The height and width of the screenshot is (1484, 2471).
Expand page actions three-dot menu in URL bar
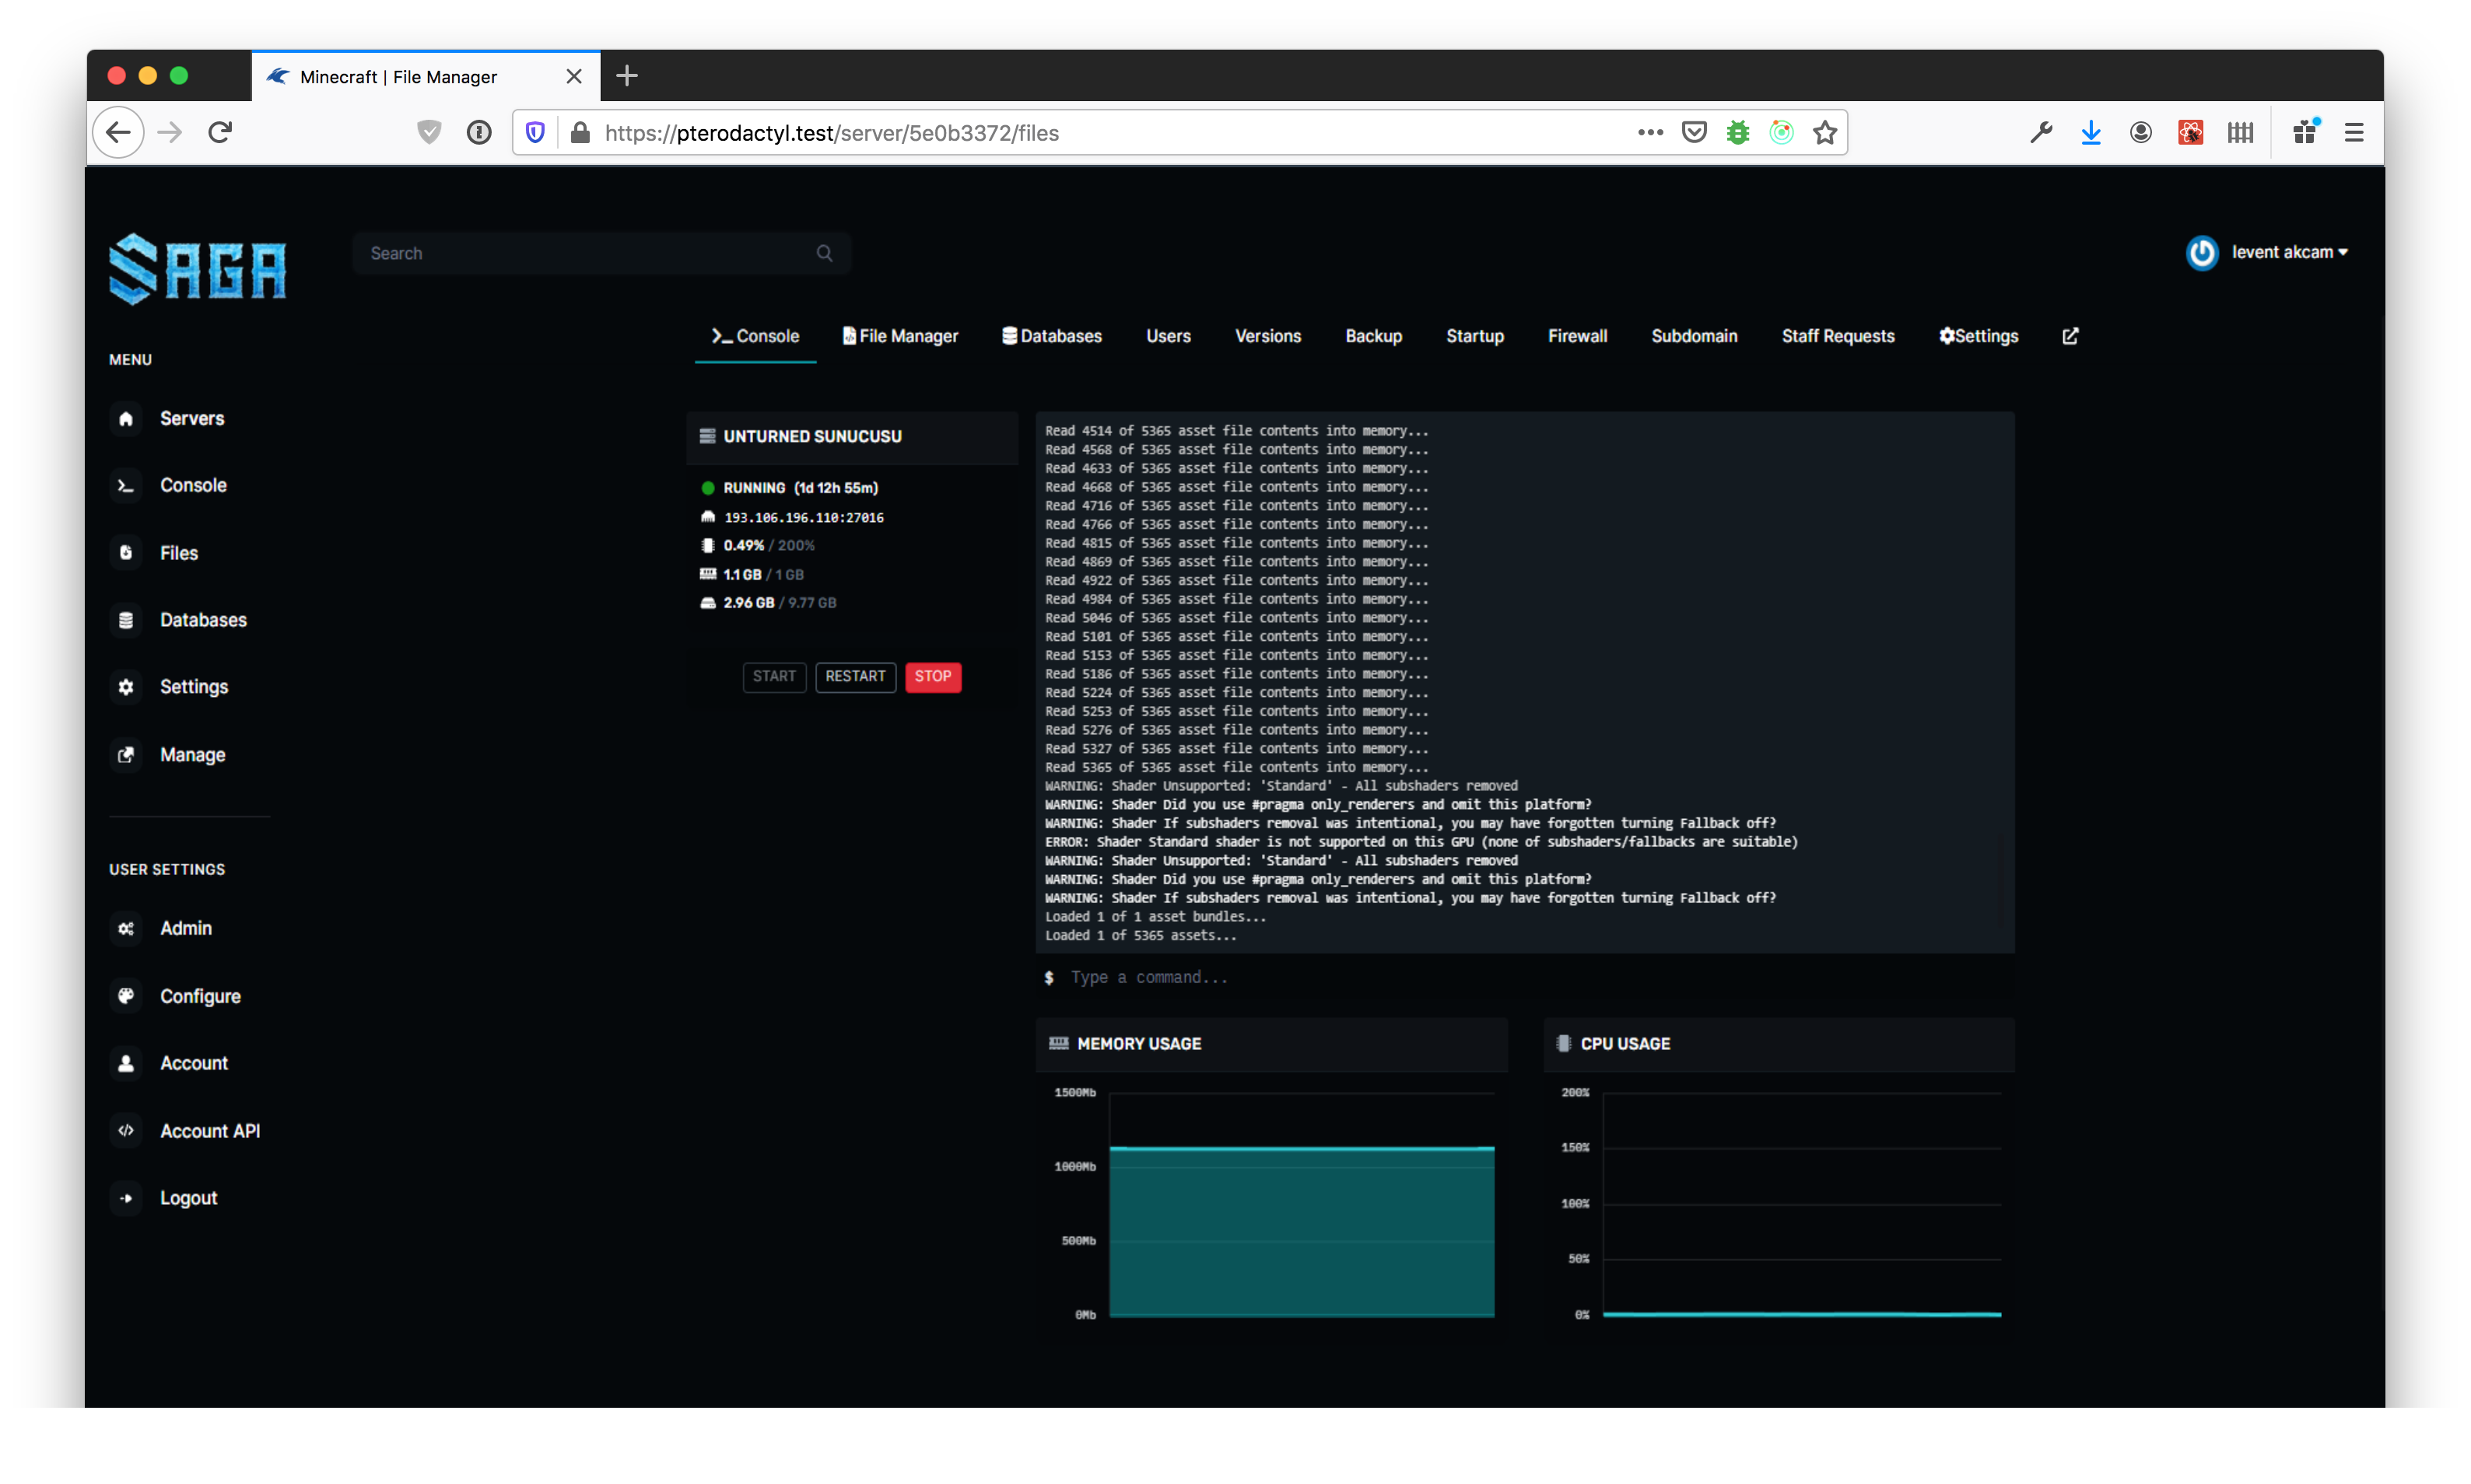coord(1650,132)
